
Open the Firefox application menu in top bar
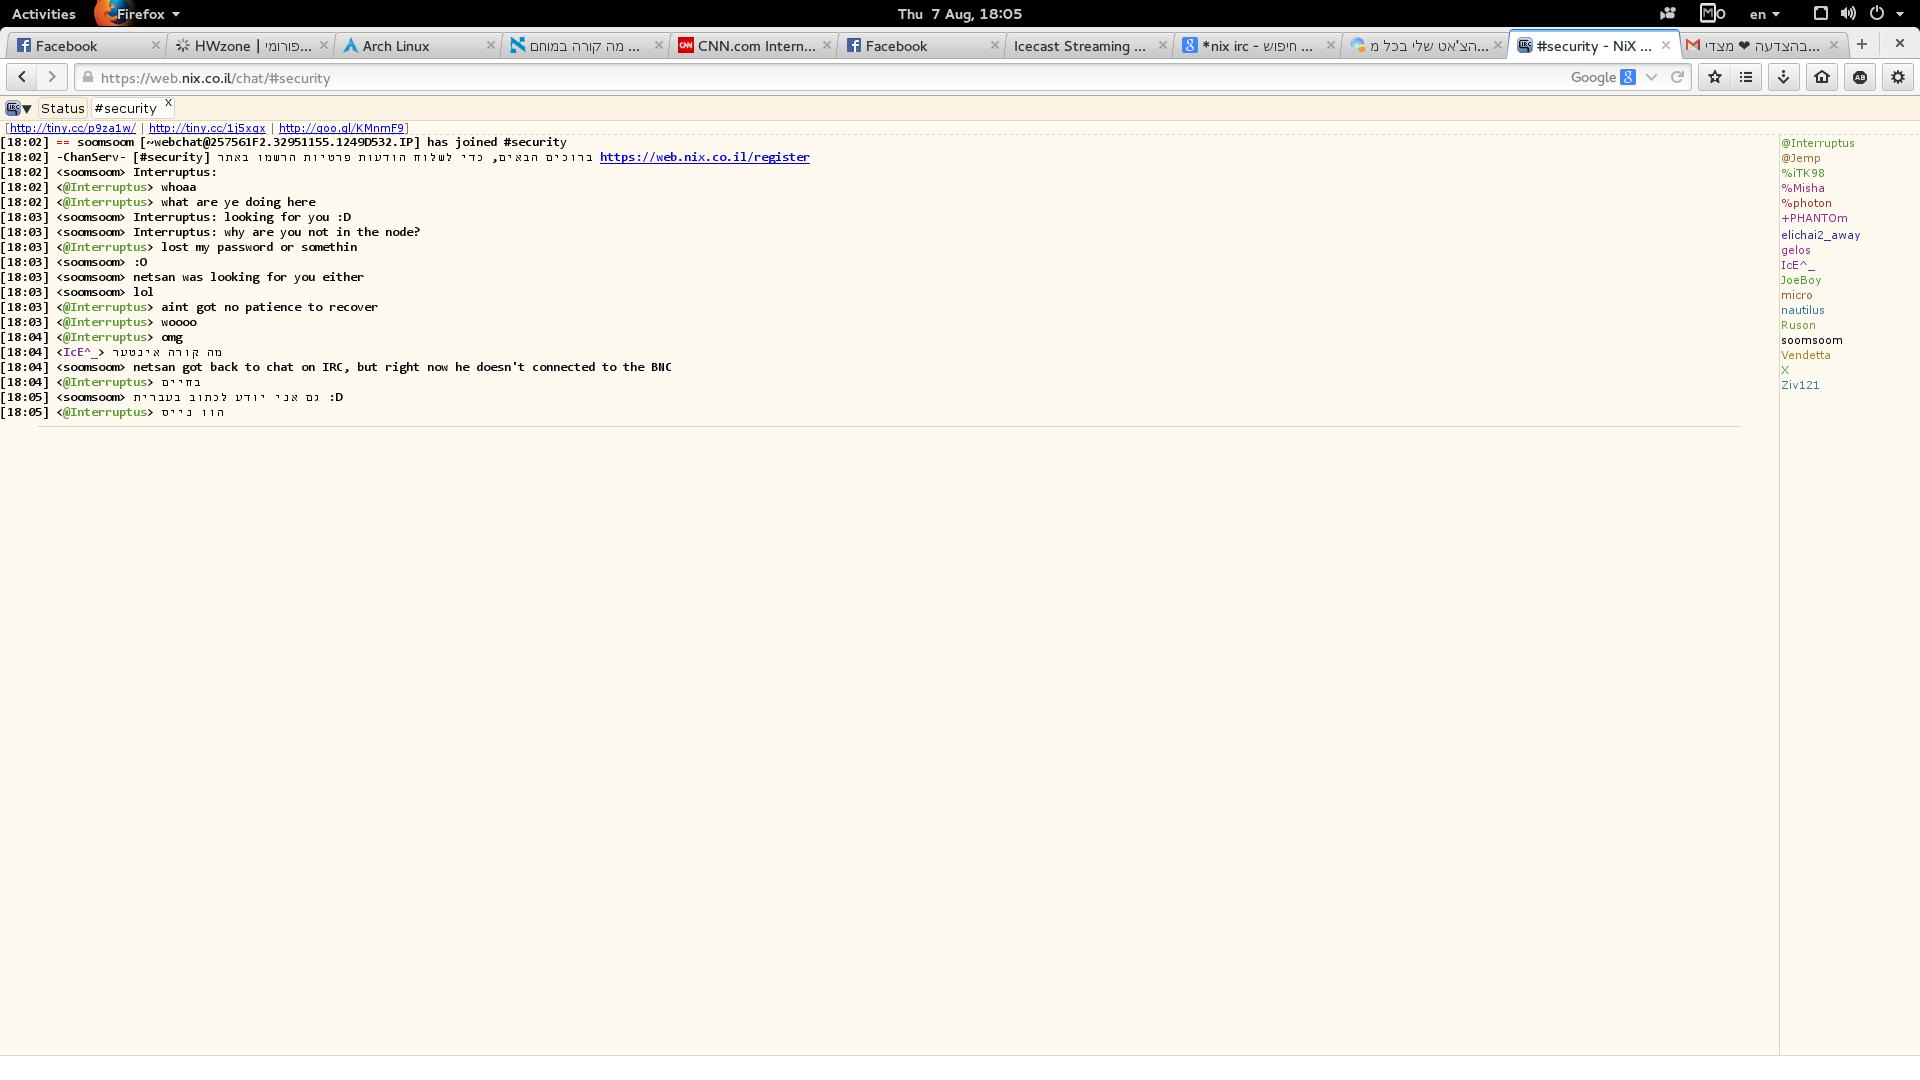(138, 14)
